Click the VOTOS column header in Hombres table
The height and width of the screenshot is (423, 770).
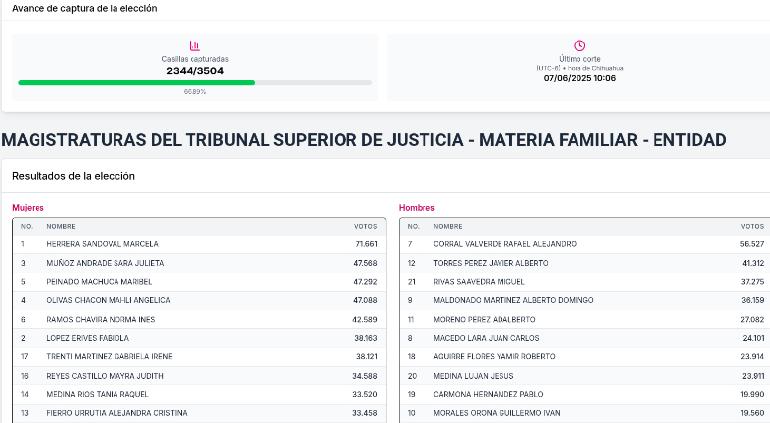coord(752,226)
